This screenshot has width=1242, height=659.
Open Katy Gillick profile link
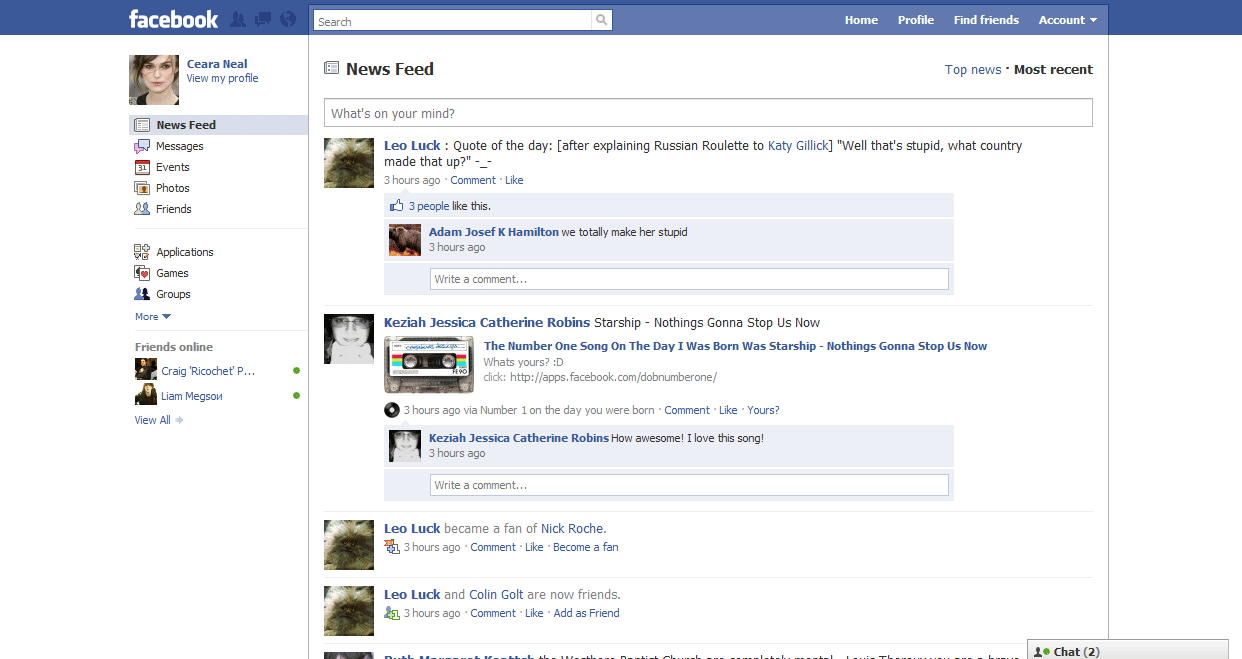pyautogui.click(x=798, y=146)
